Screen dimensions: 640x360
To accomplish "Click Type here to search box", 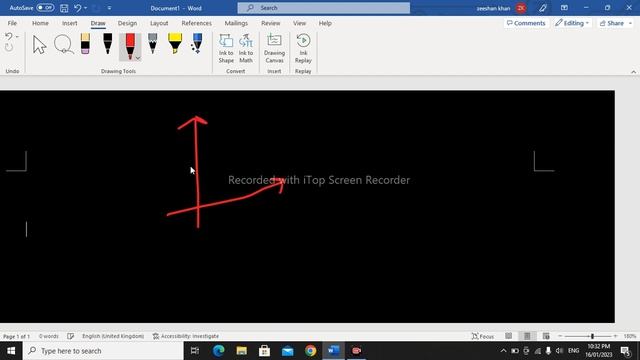I will click(x=103, y=351).
